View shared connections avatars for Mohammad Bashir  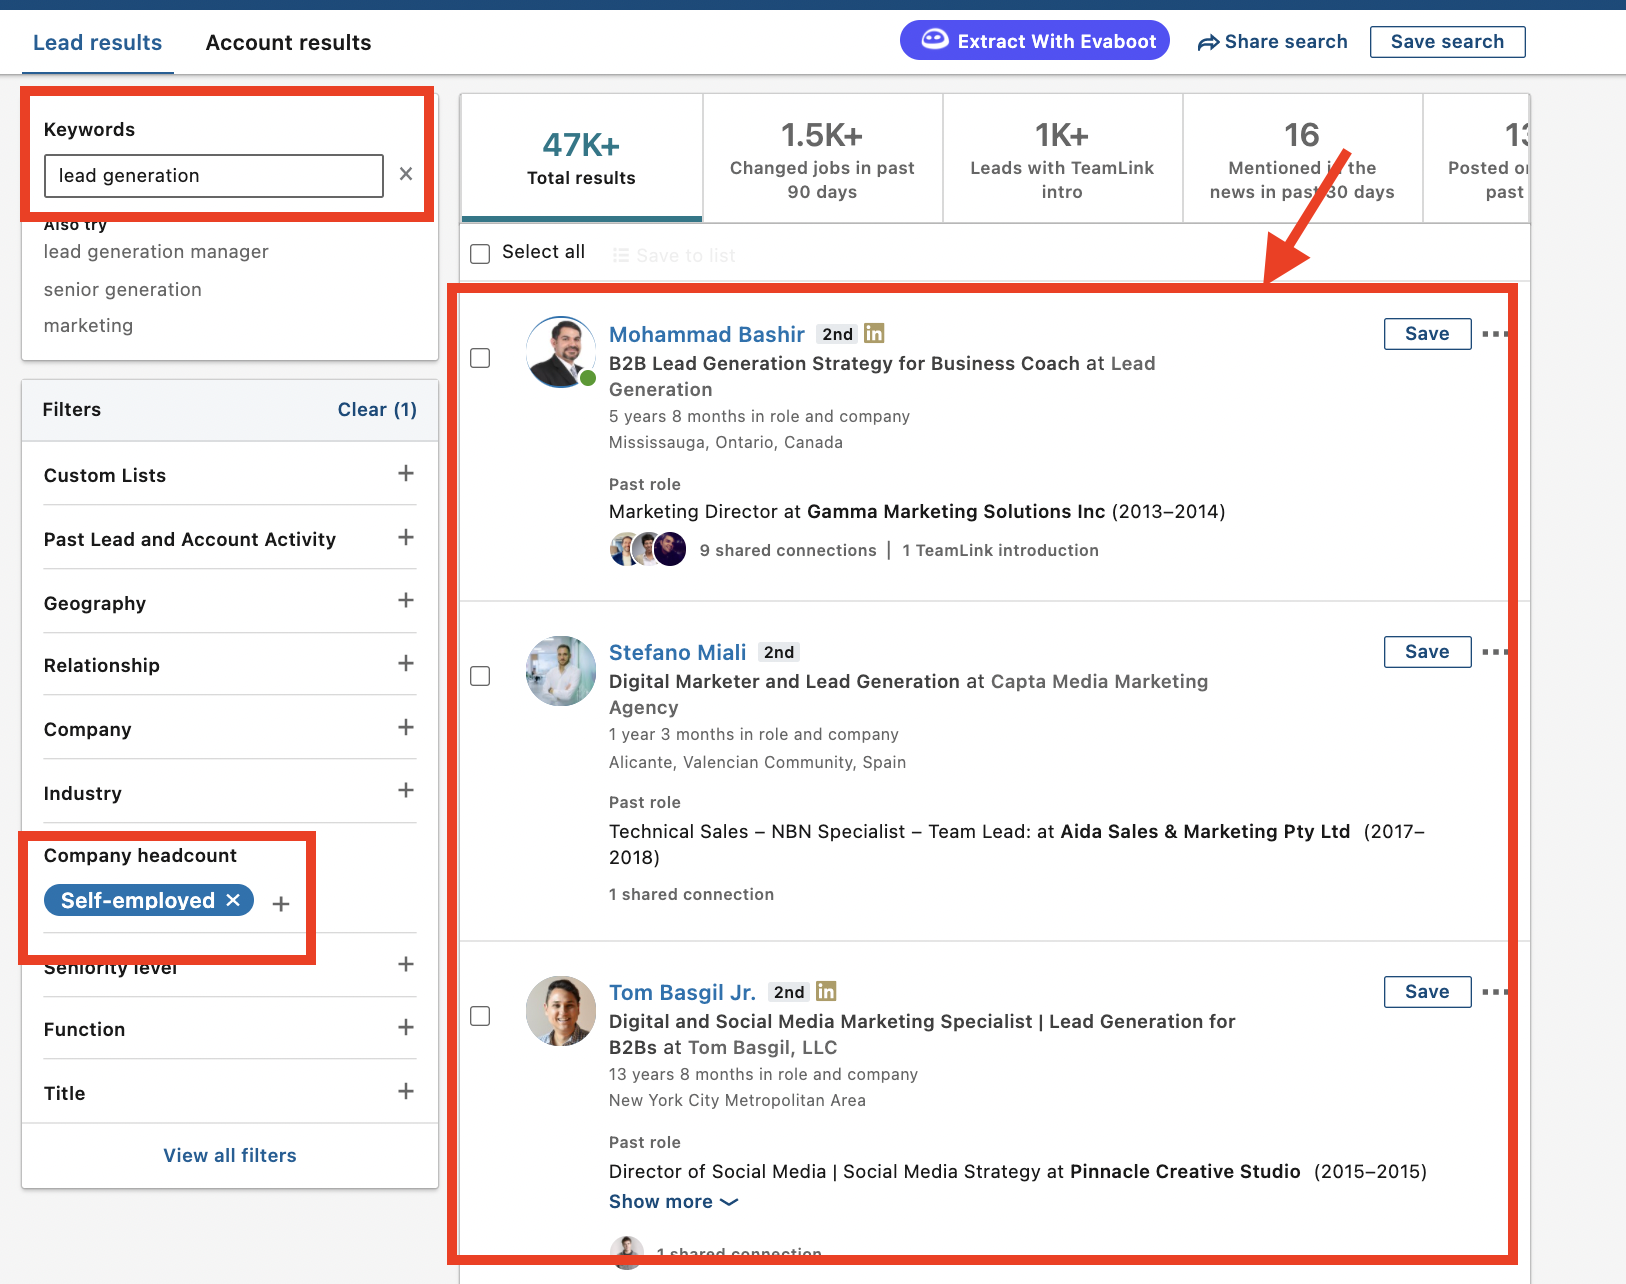coord(648,549)
